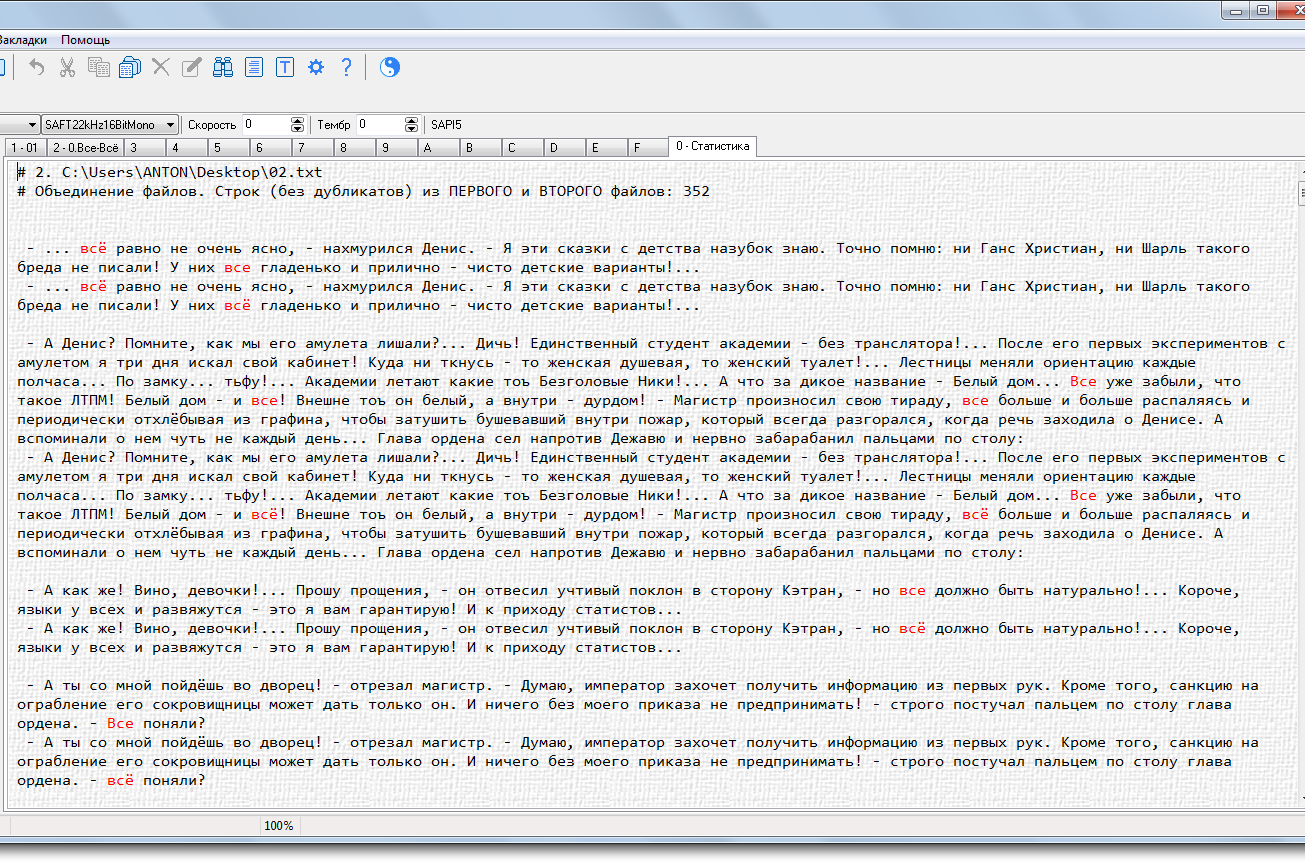This screenshot has width=1305, height=863.
Task: Click the SAPI5 label
Action: 446,125
